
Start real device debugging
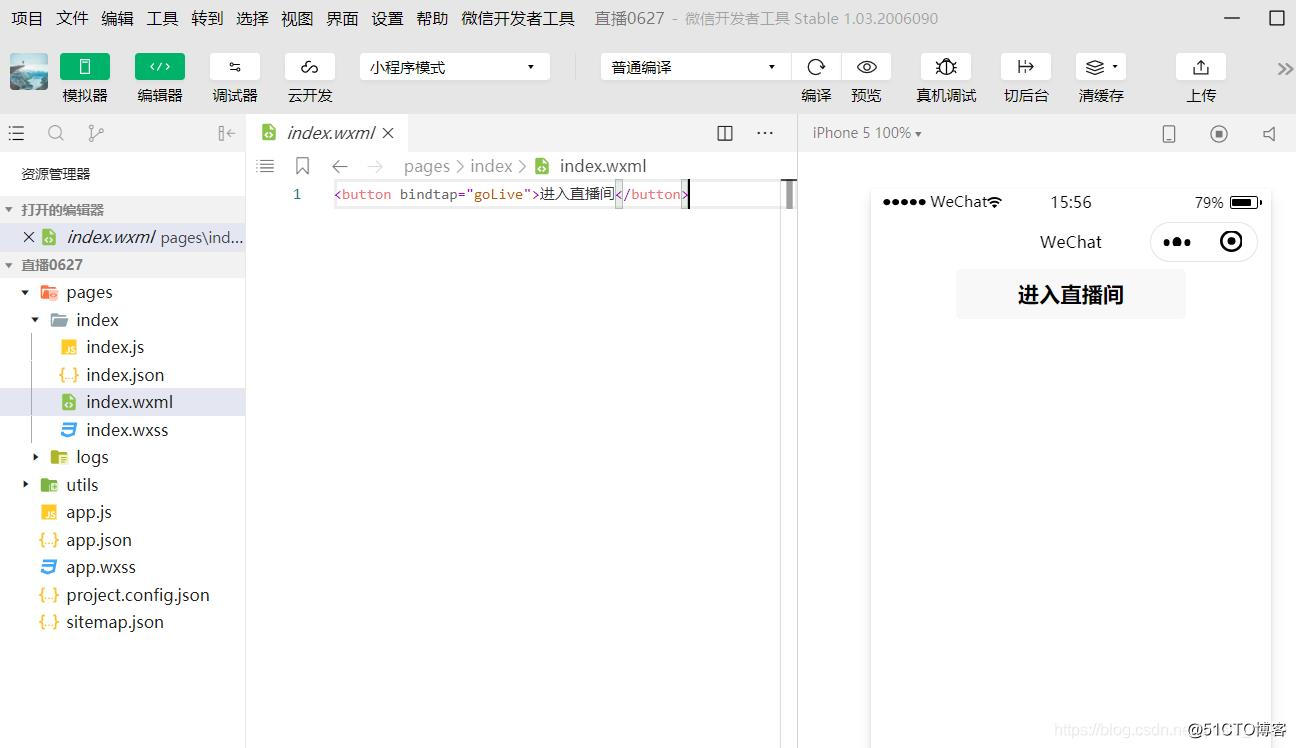(946, 67)
